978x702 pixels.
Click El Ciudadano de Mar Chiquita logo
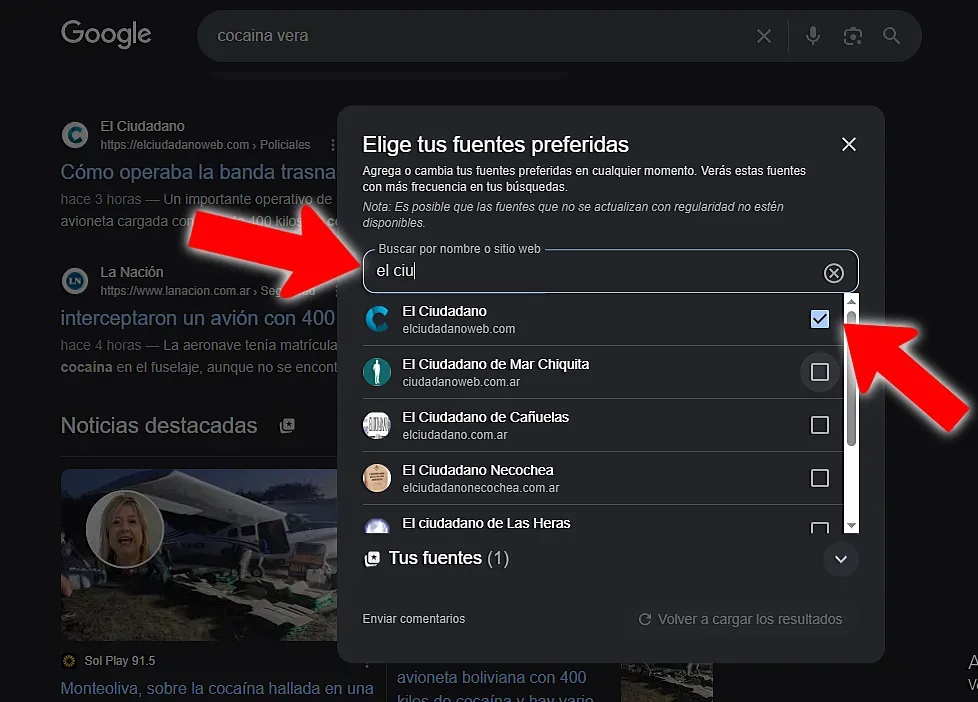pos(377,372)
